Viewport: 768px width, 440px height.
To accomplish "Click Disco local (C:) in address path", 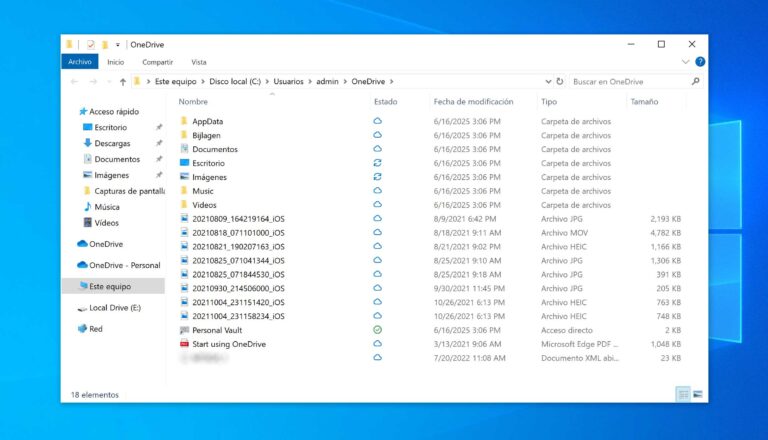I will click(x=235, y=81).
